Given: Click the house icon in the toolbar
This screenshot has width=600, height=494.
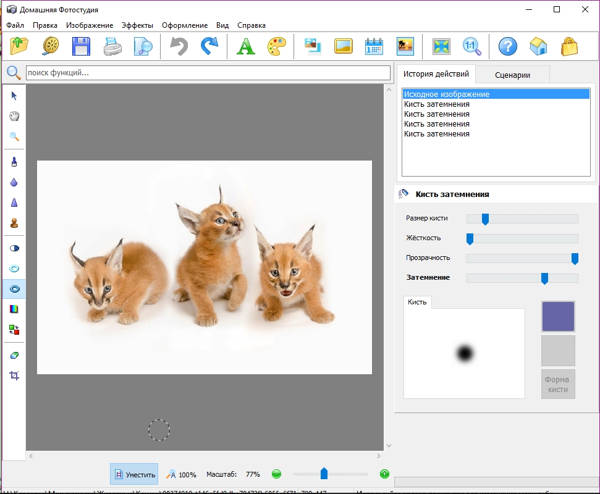Looking at the screenshot, I should click(x=538, y=46).
